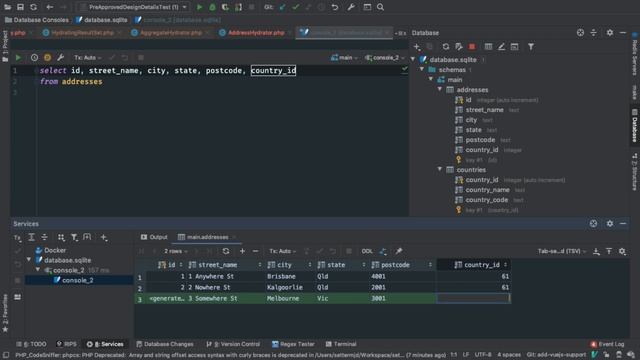The width and height of the screenshot is (640, 360).
Task: Start the debugger with the bug icon
Action: 212,7
